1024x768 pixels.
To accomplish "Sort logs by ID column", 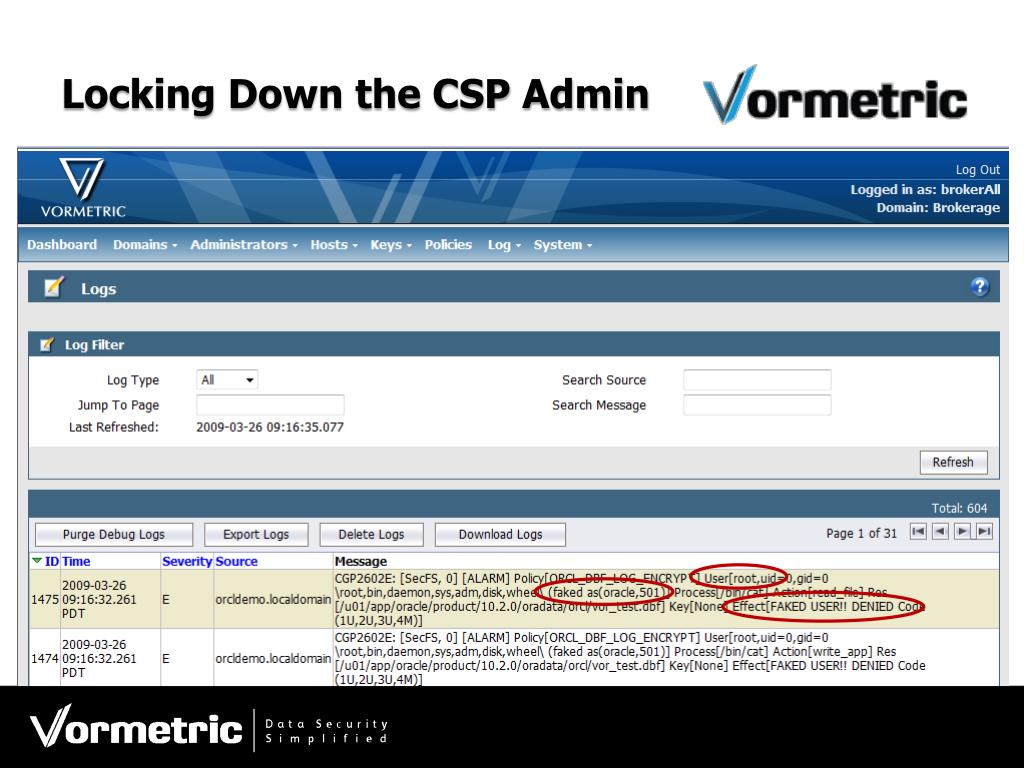I will click(52, 561).
